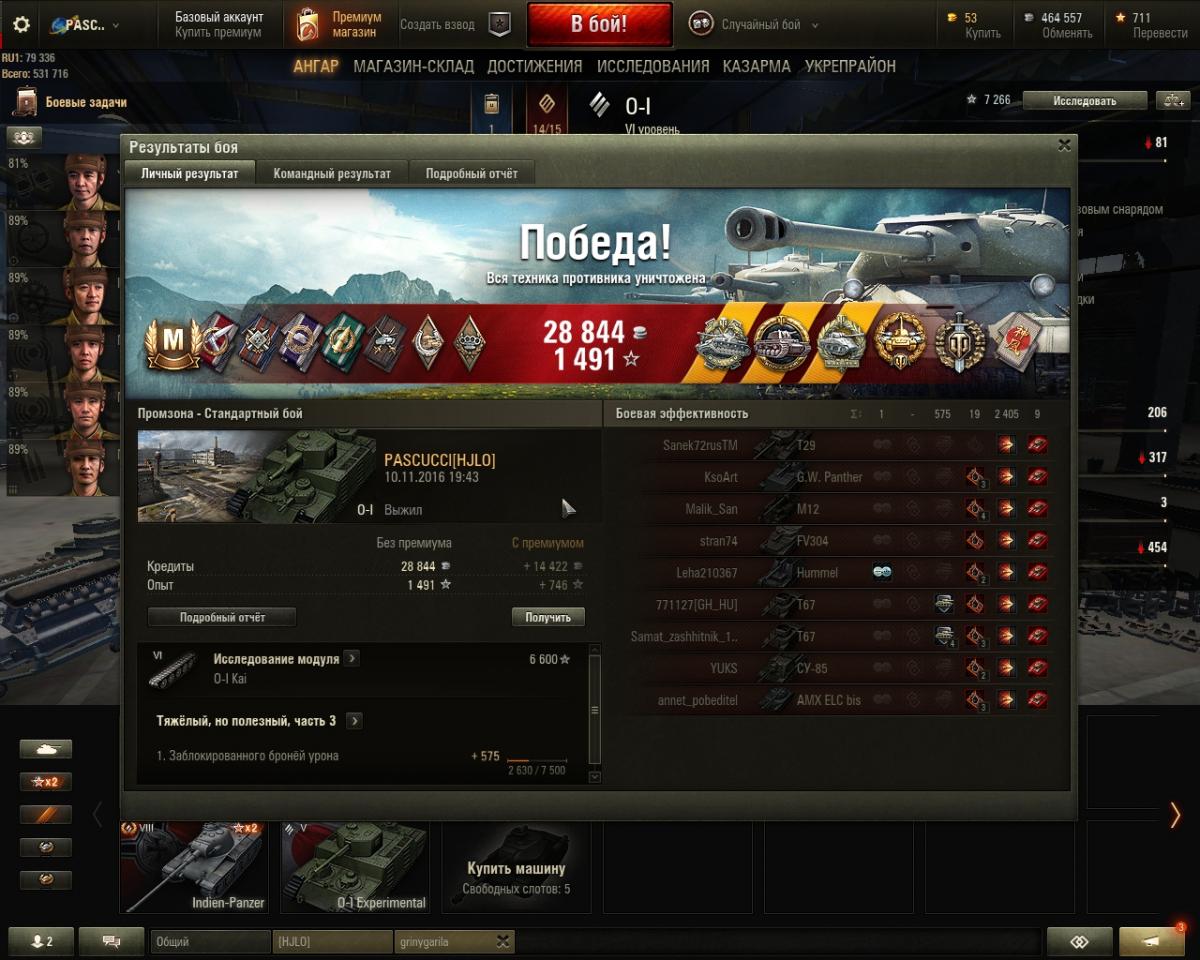Toggle the tank type carousel filter
This screenshot has height=960, width=1200.
tap(46, 748)
